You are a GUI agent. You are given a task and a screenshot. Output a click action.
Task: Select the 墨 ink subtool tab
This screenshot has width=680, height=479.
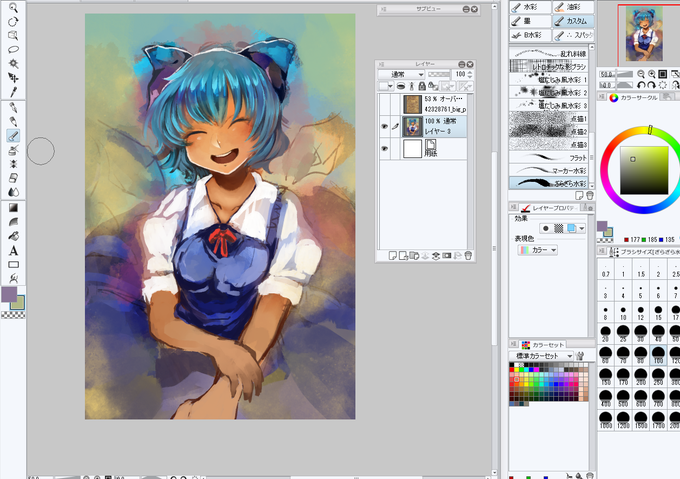coord(530,21)
